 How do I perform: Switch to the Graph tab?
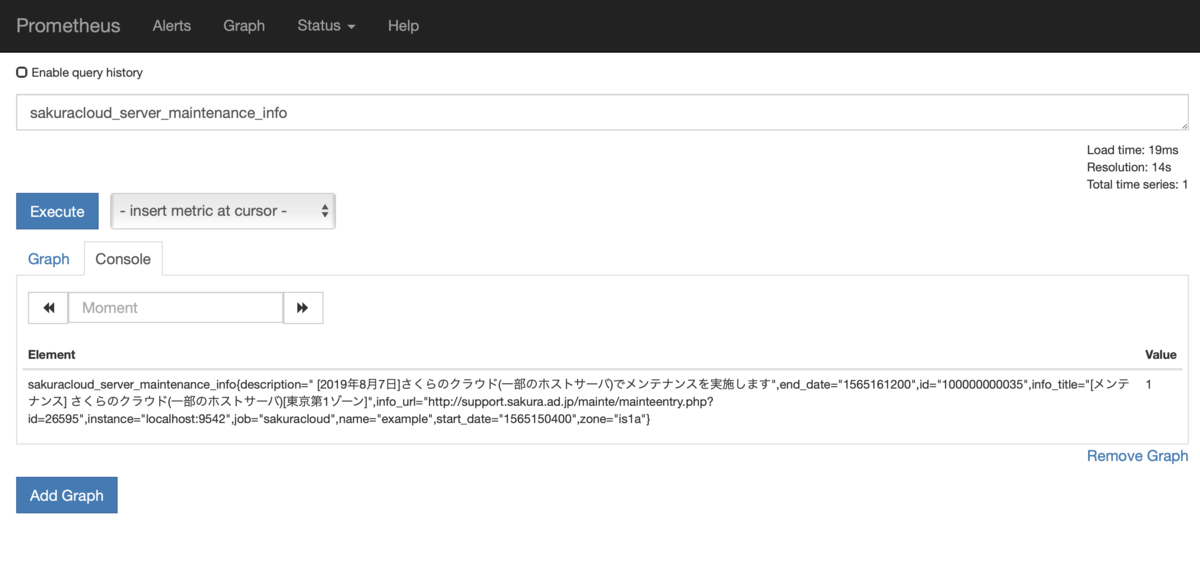tap(49, 259)
